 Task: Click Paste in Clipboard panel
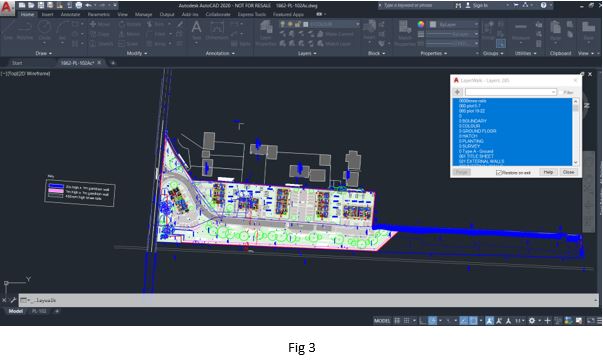[x=556, y=30]
